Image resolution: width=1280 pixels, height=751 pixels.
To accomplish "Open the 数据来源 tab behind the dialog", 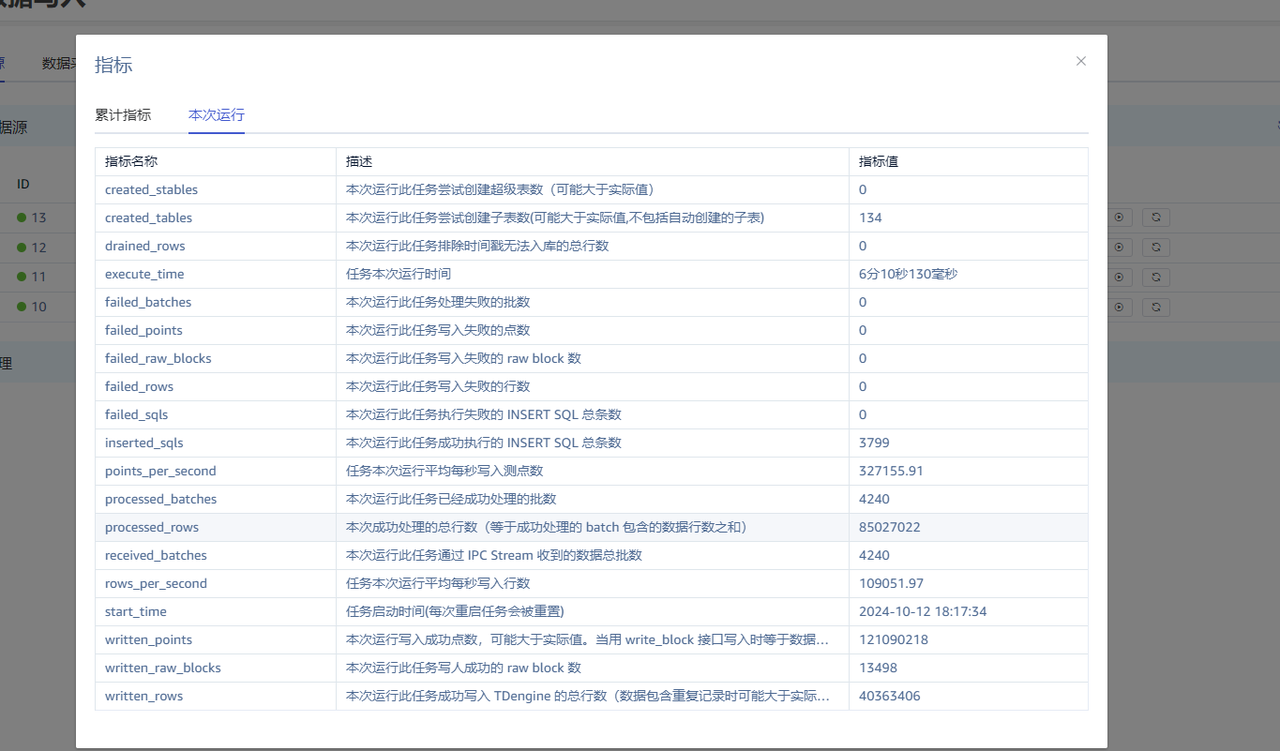I will point(57,63).
